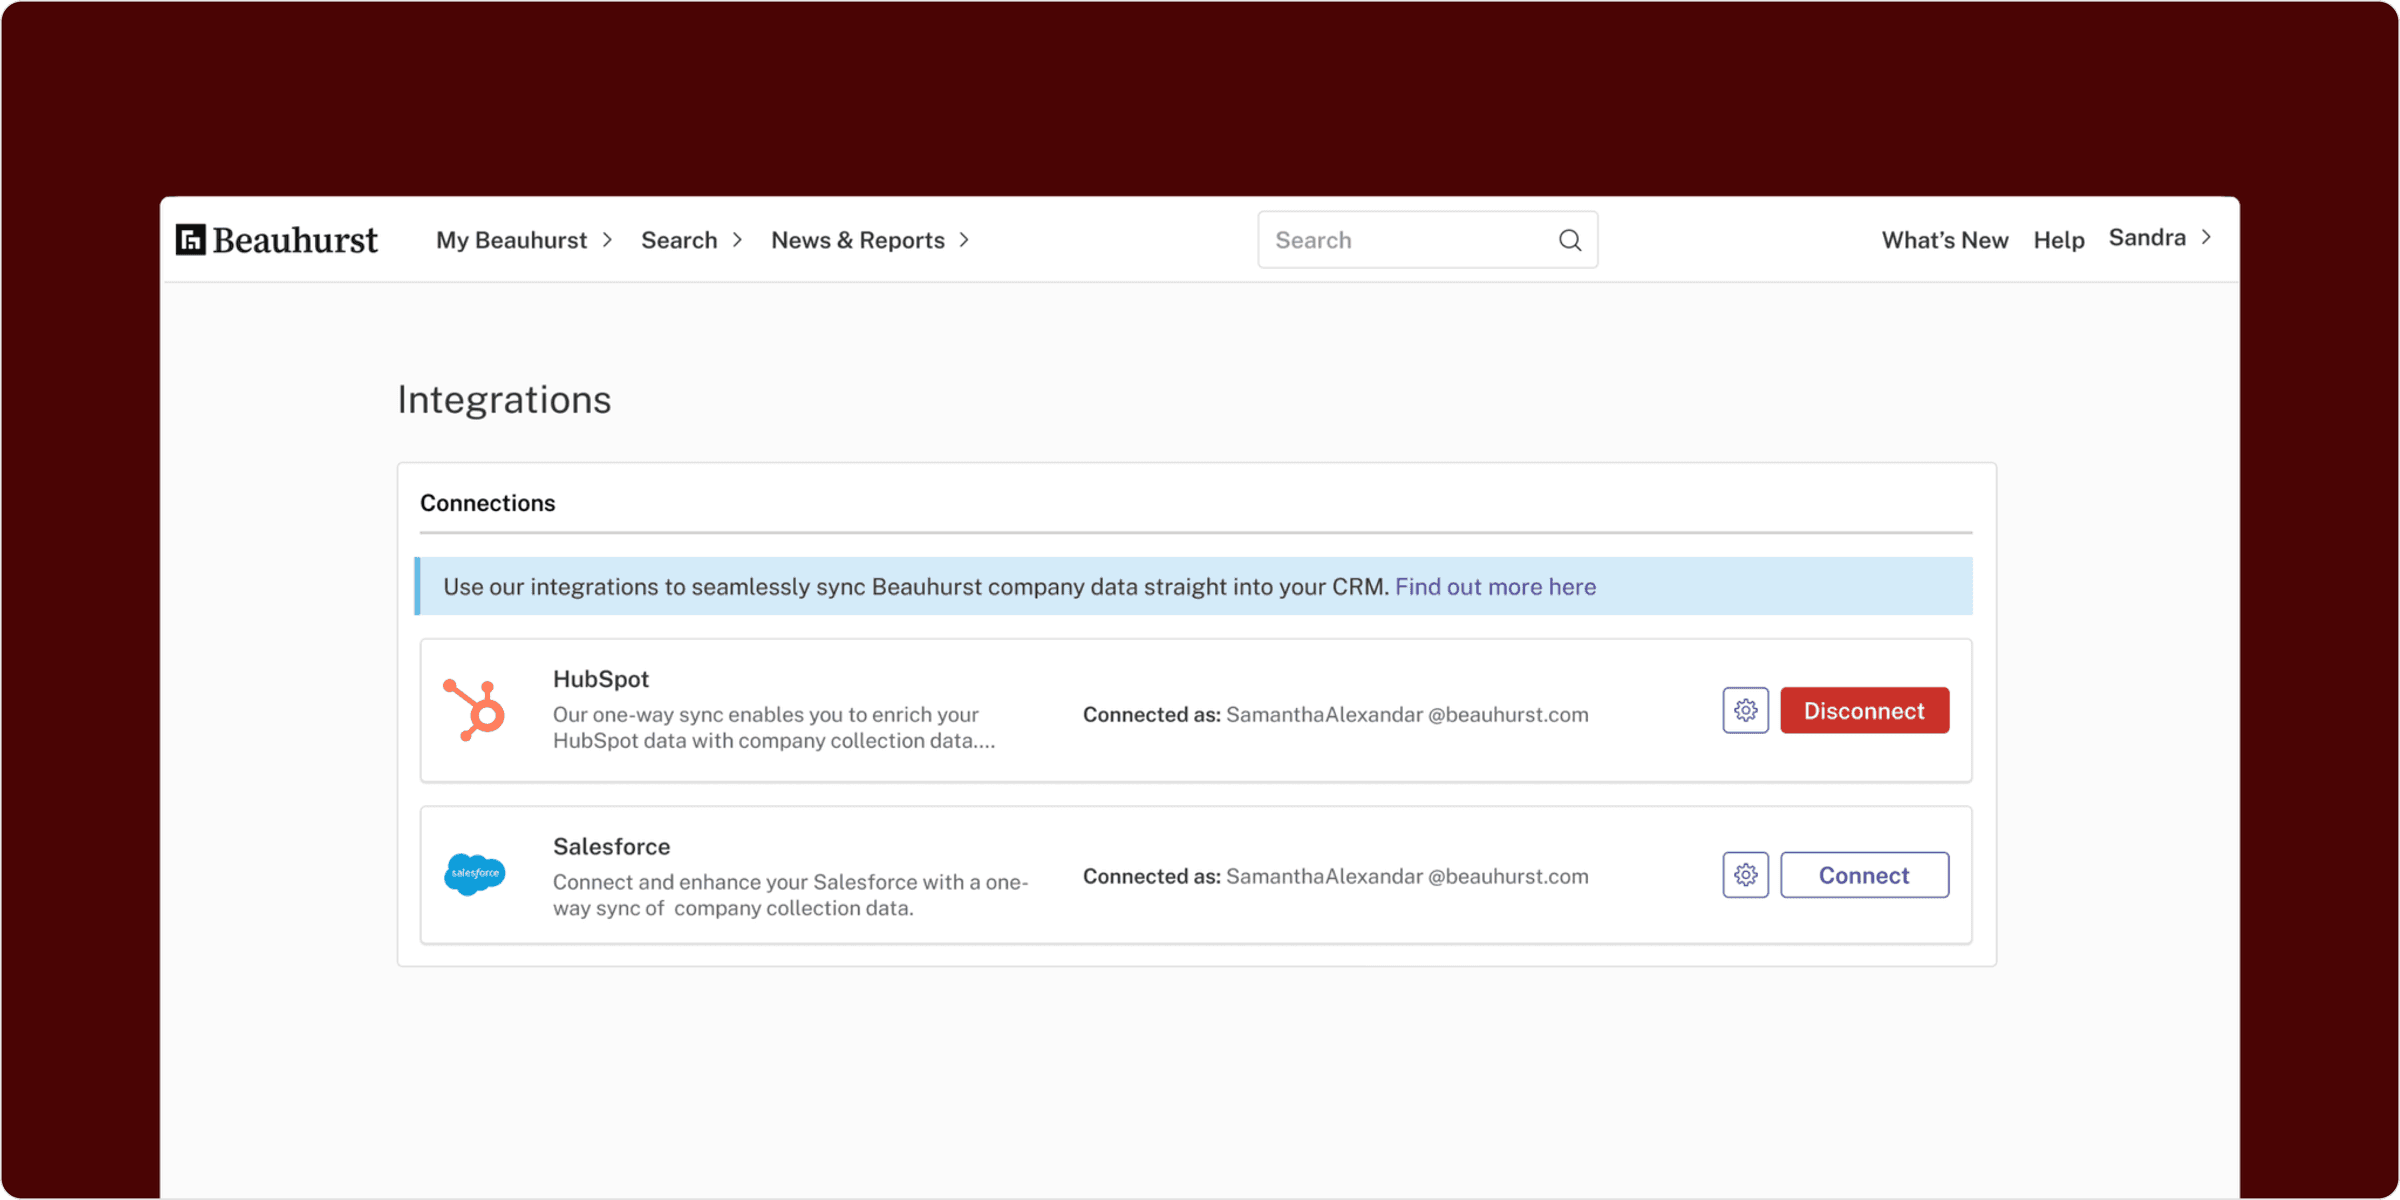Image resolution: width=2400 pixels, height=1200 pixels.
Task: Click the HubSpot title text
Action: [601, 679]
